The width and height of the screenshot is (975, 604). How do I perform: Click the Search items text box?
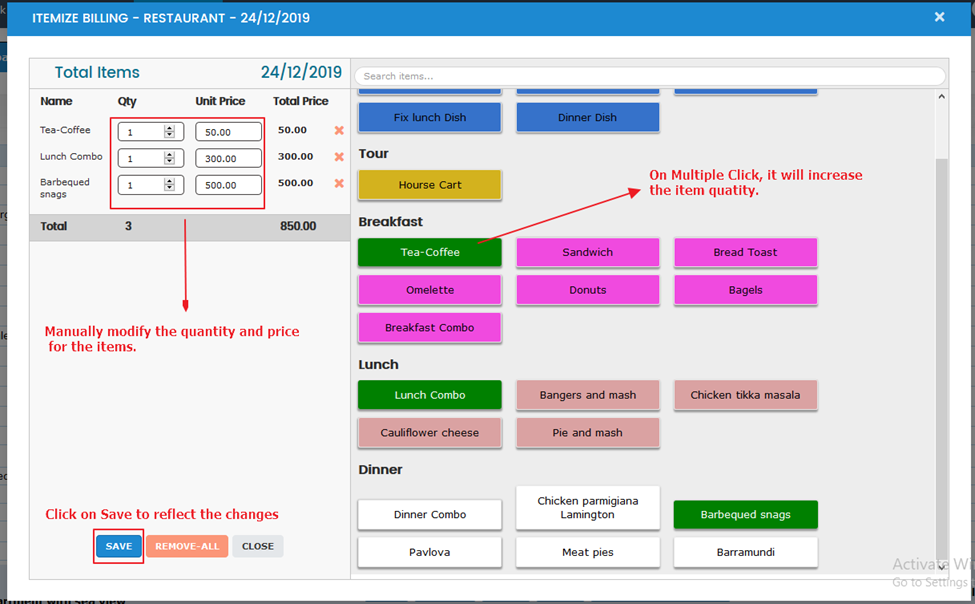point(649,76)
